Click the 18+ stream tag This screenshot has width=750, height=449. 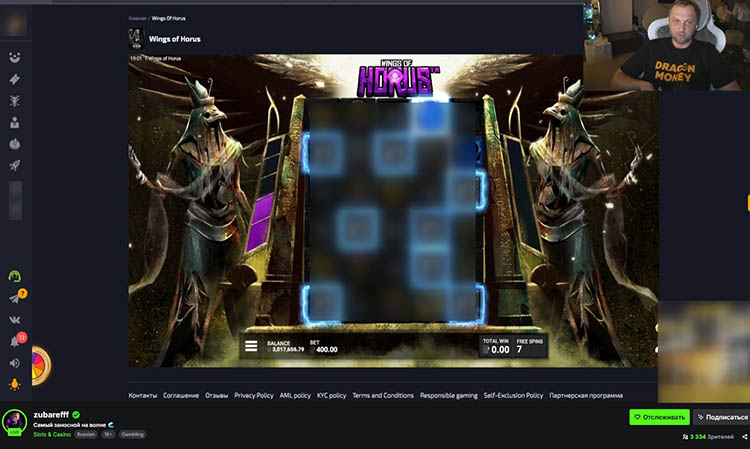pyautogui.click(x=108, y=435)
